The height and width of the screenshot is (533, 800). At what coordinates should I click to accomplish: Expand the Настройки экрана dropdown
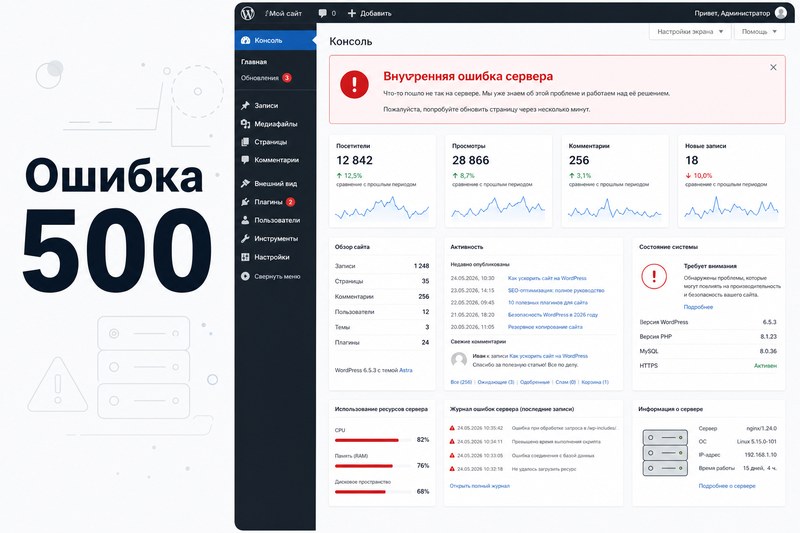(690, 32)
